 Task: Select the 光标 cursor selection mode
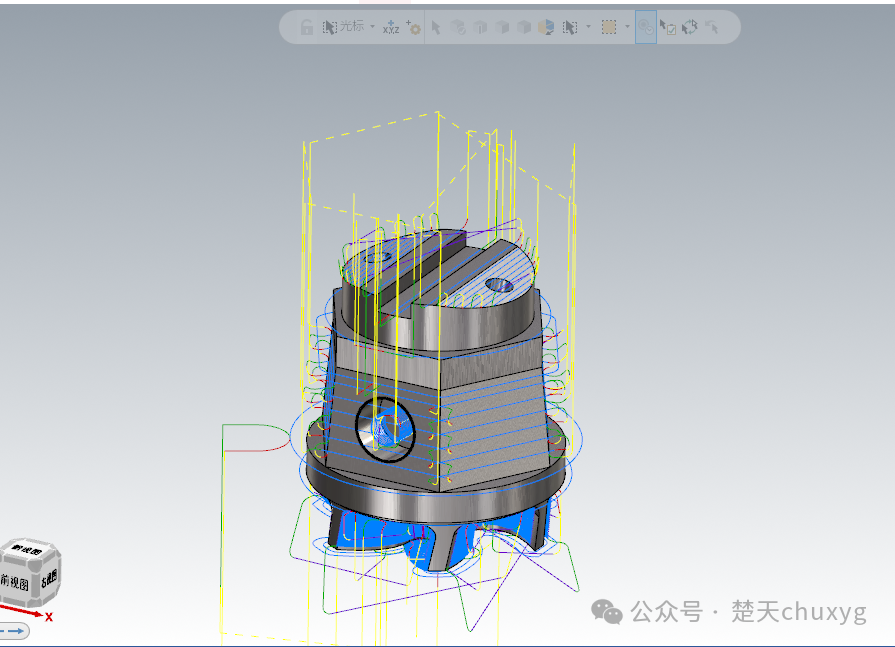343,26
